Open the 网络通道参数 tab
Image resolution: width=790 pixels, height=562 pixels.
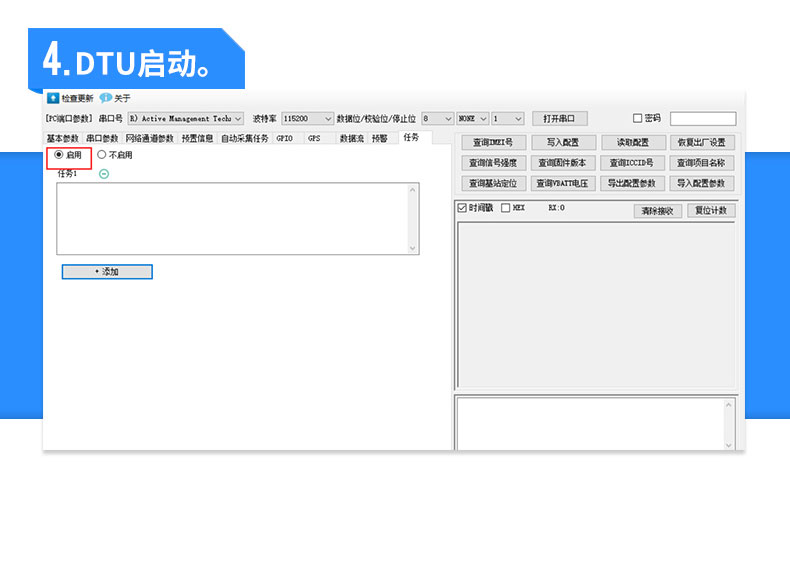149,138
